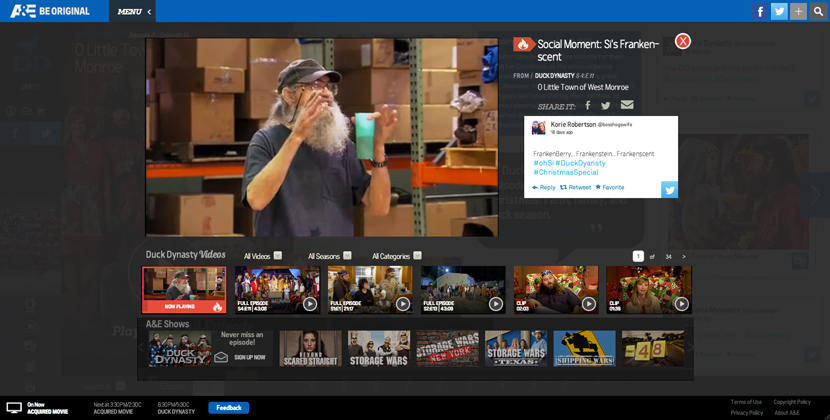
Task: Click the dimmed left sidebar Facebook button
Action: (15, 133)
